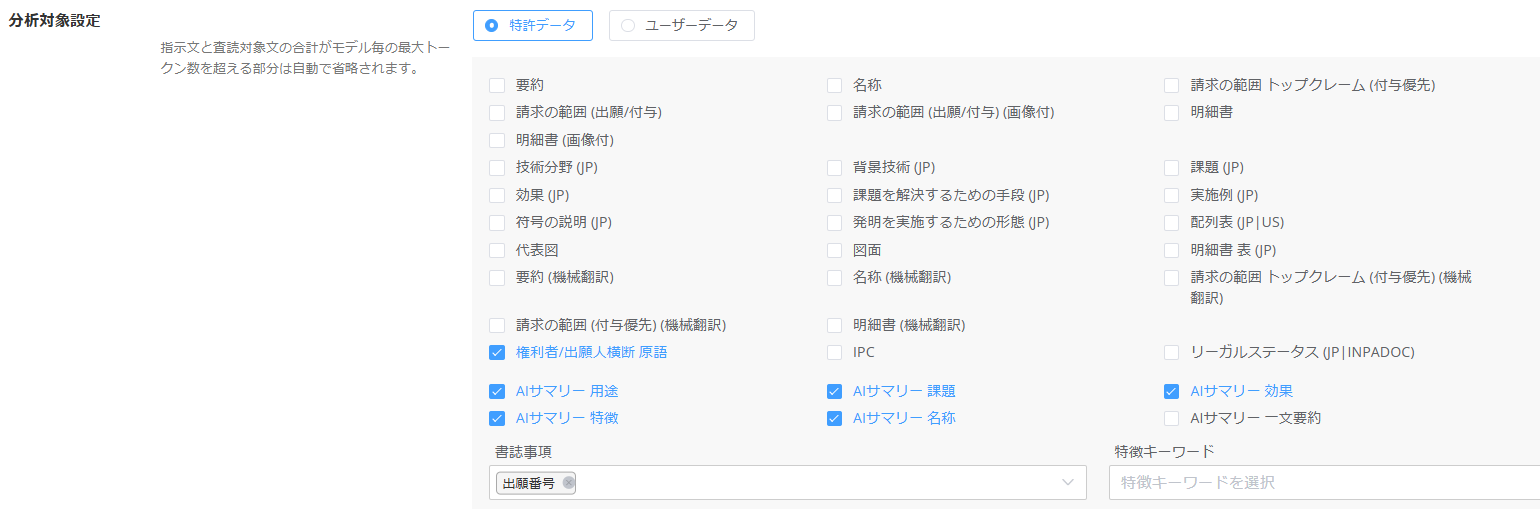
Task: Remove the 出願番号 tag with its x icon
Action: coord(569,483)
